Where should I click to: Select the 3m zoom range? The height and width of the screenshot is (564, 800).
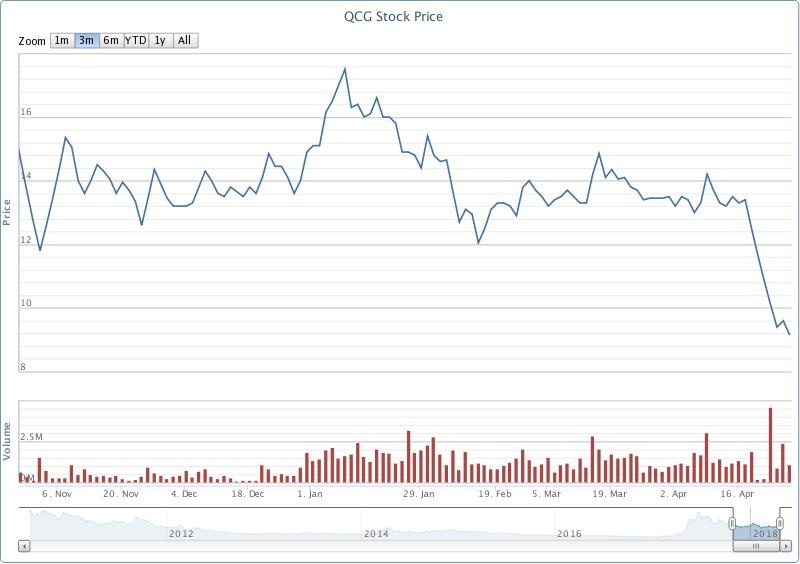pyautogui.click(x=87, y=41)
